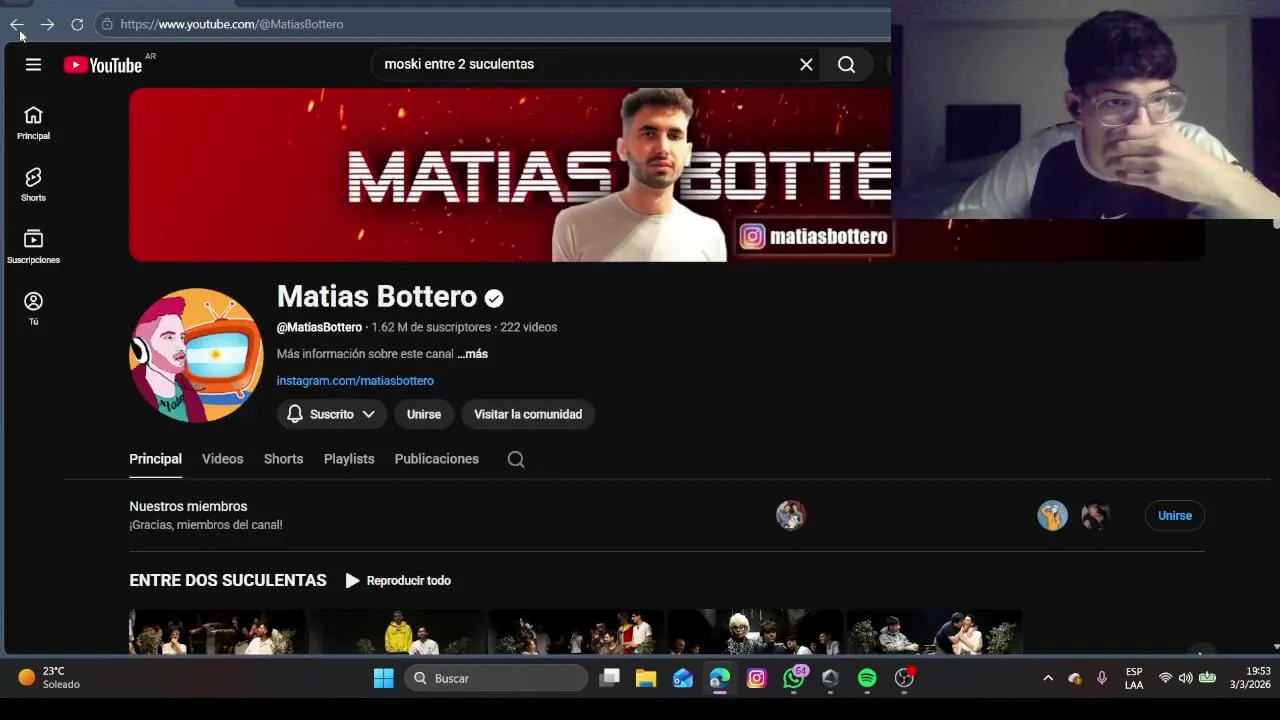Open WhatsApp from the taskbar
The image size is (1280, 720).
point(794,678)
